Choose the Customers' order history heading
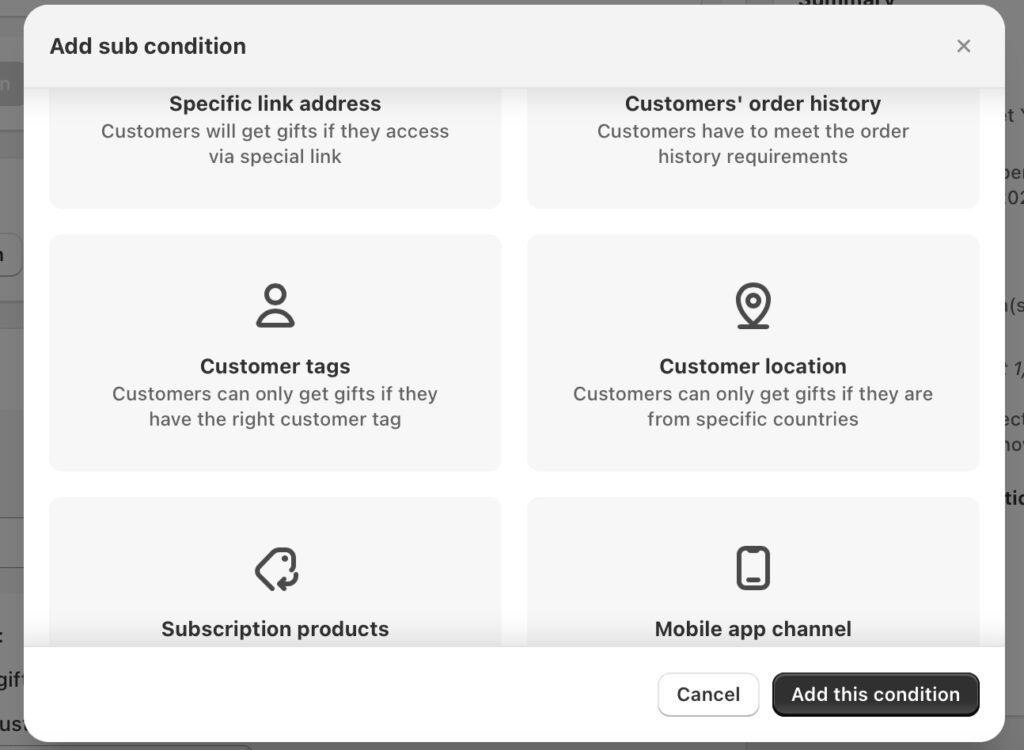The image size is (1024, 750). (x=753, y=104)
